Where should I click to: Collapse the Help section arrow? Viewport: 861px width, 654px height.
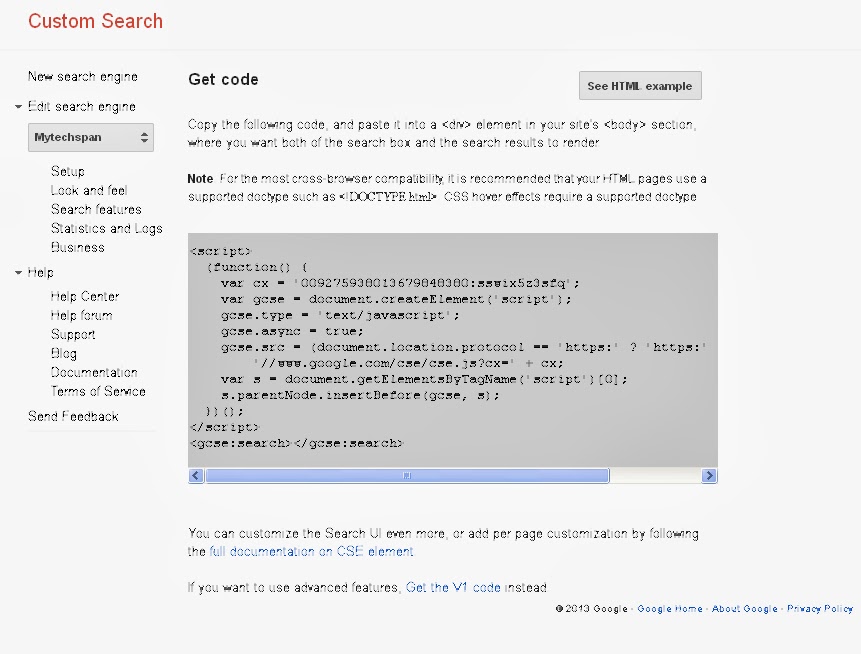[x=18, y=272]
